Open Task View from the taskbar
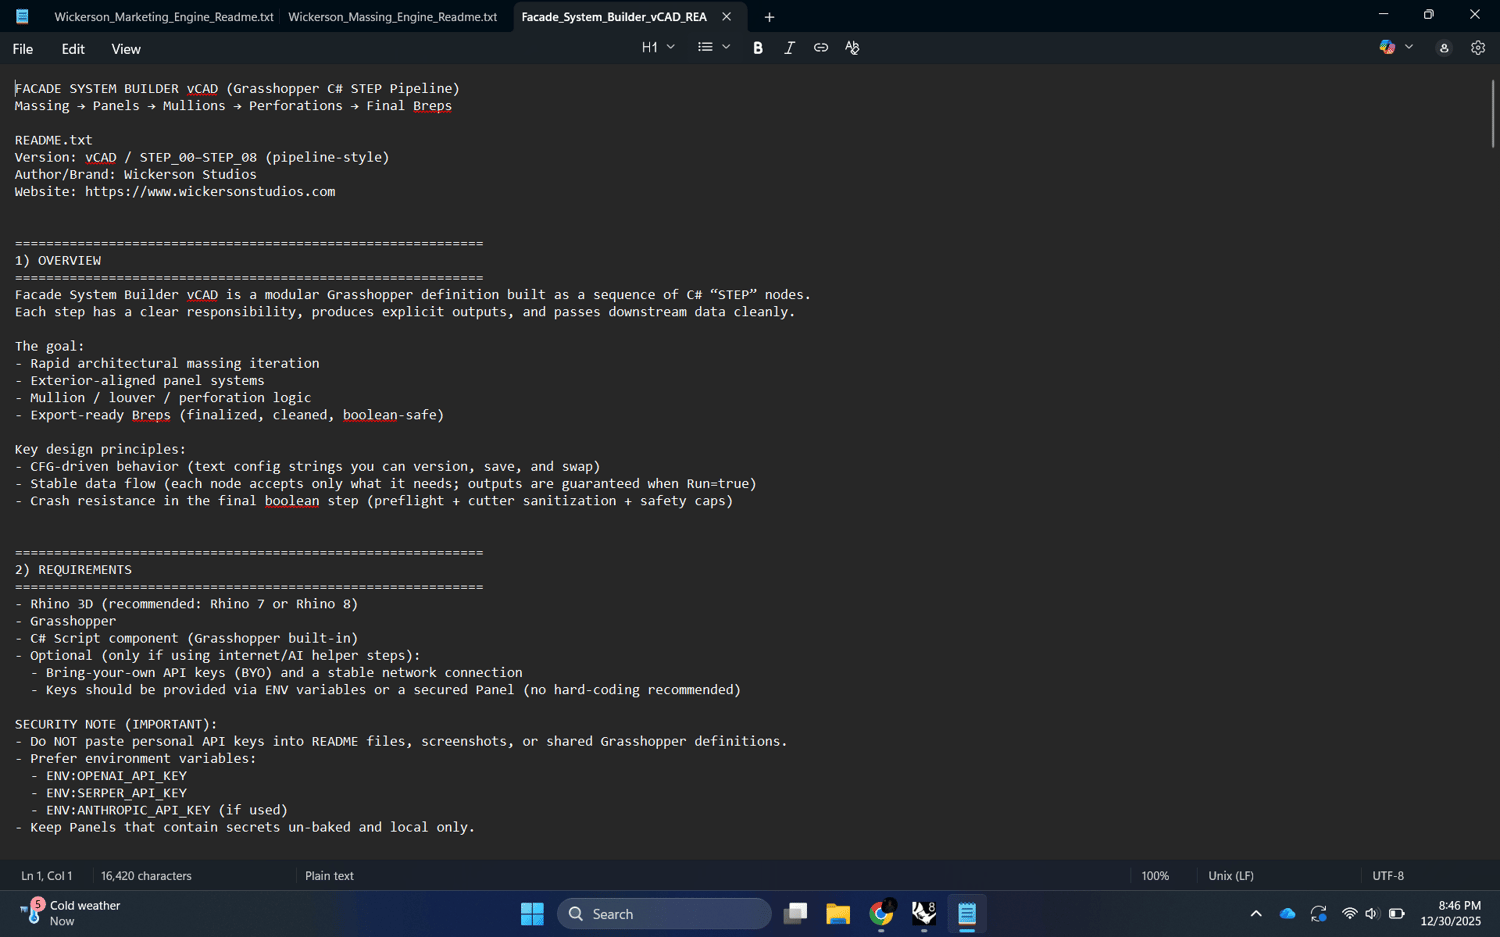The height and width of the screenshot is (937, 1500). coord(796,914)
